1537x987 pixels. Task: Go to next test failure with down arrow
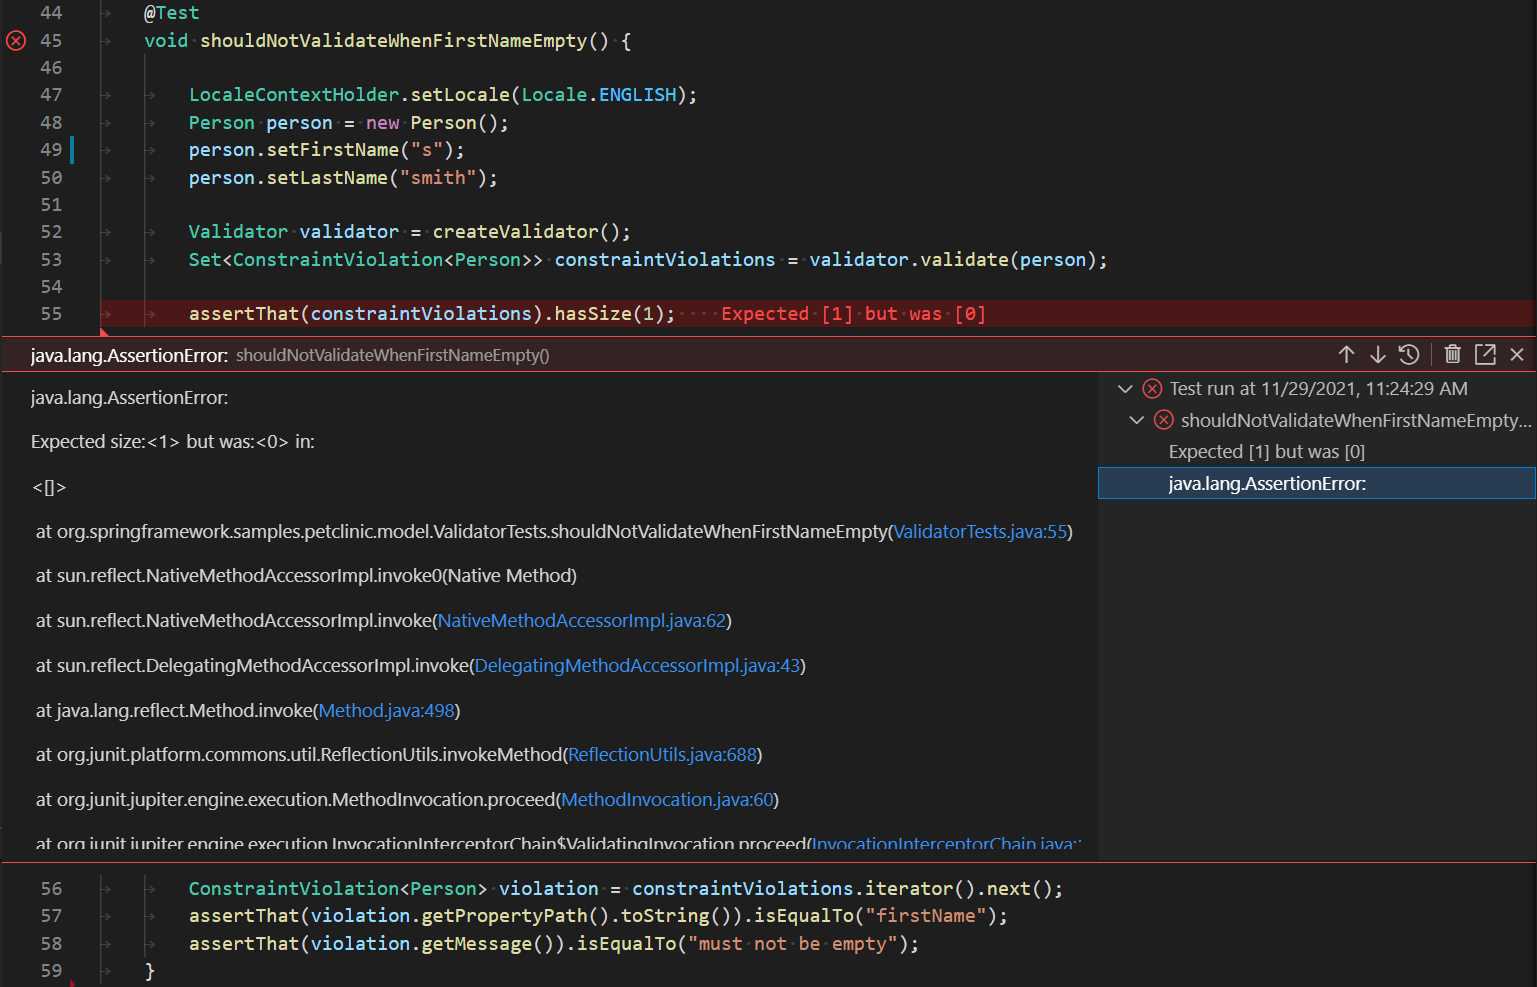(x=1377, y=355)
